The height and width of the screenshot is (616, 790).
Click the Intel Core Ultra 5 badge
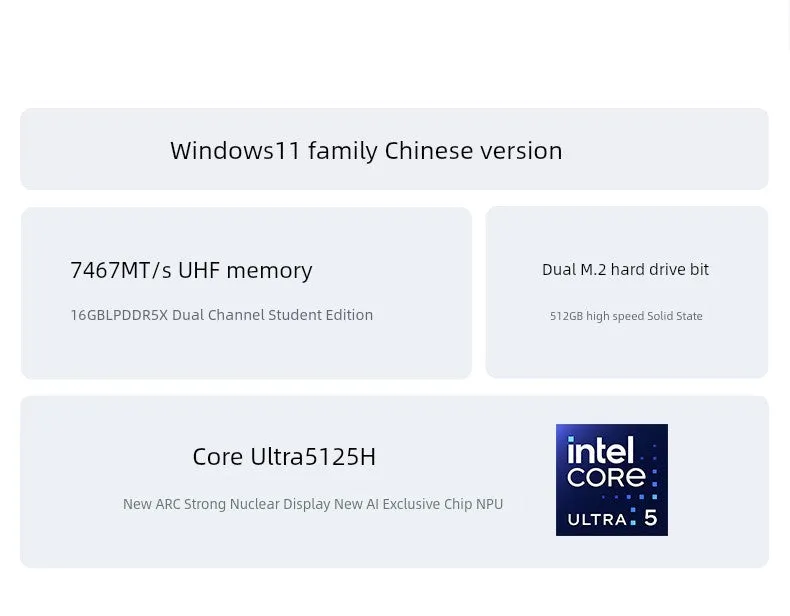click(612, 480)
